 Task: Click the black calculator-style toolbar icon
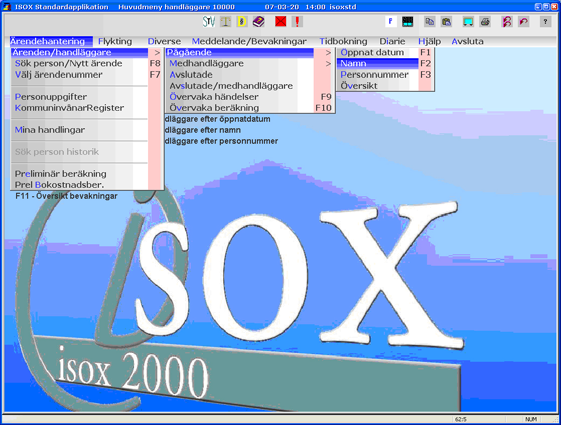pyautogui.click(x=408, y=22)
